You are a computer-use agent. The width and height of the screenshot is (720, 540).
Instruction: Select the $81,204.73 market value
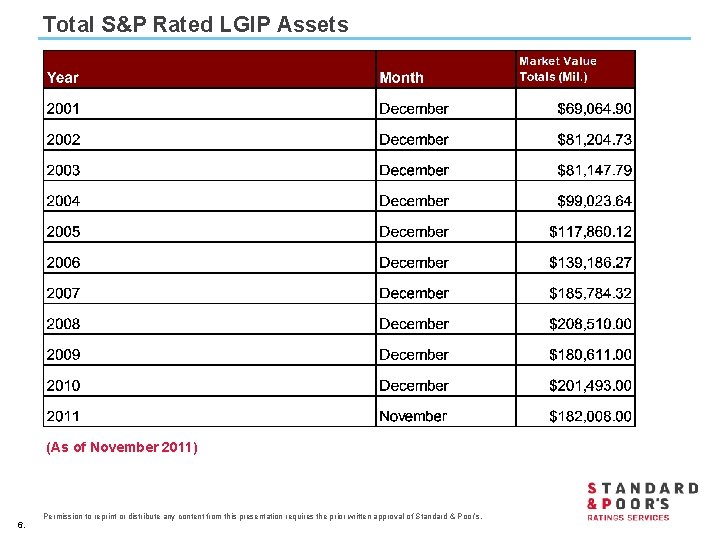(594, 140)
